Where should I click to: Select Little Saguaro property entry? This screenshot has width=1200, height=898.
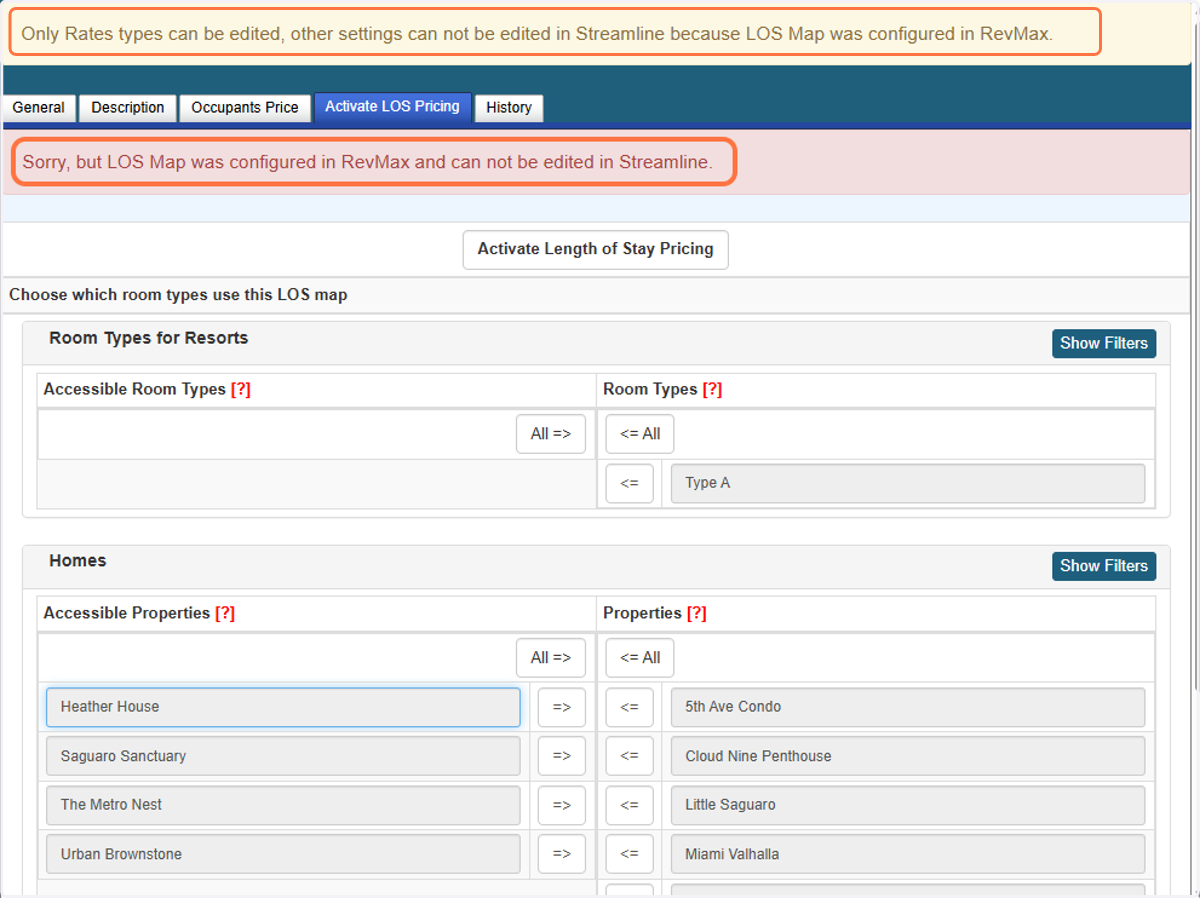click(908, 805)
